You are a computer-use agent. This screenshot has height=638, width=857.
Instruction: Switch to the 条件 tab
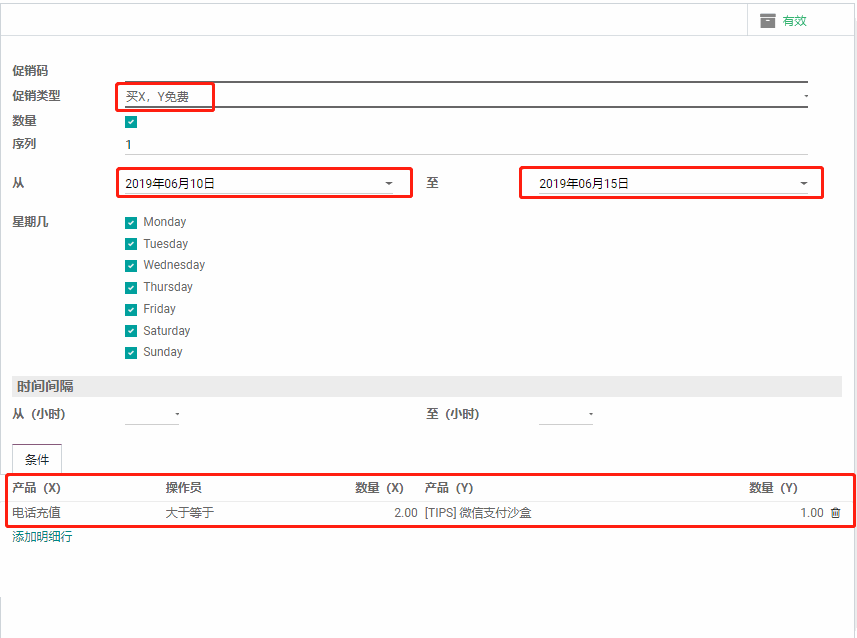point(37,460)
